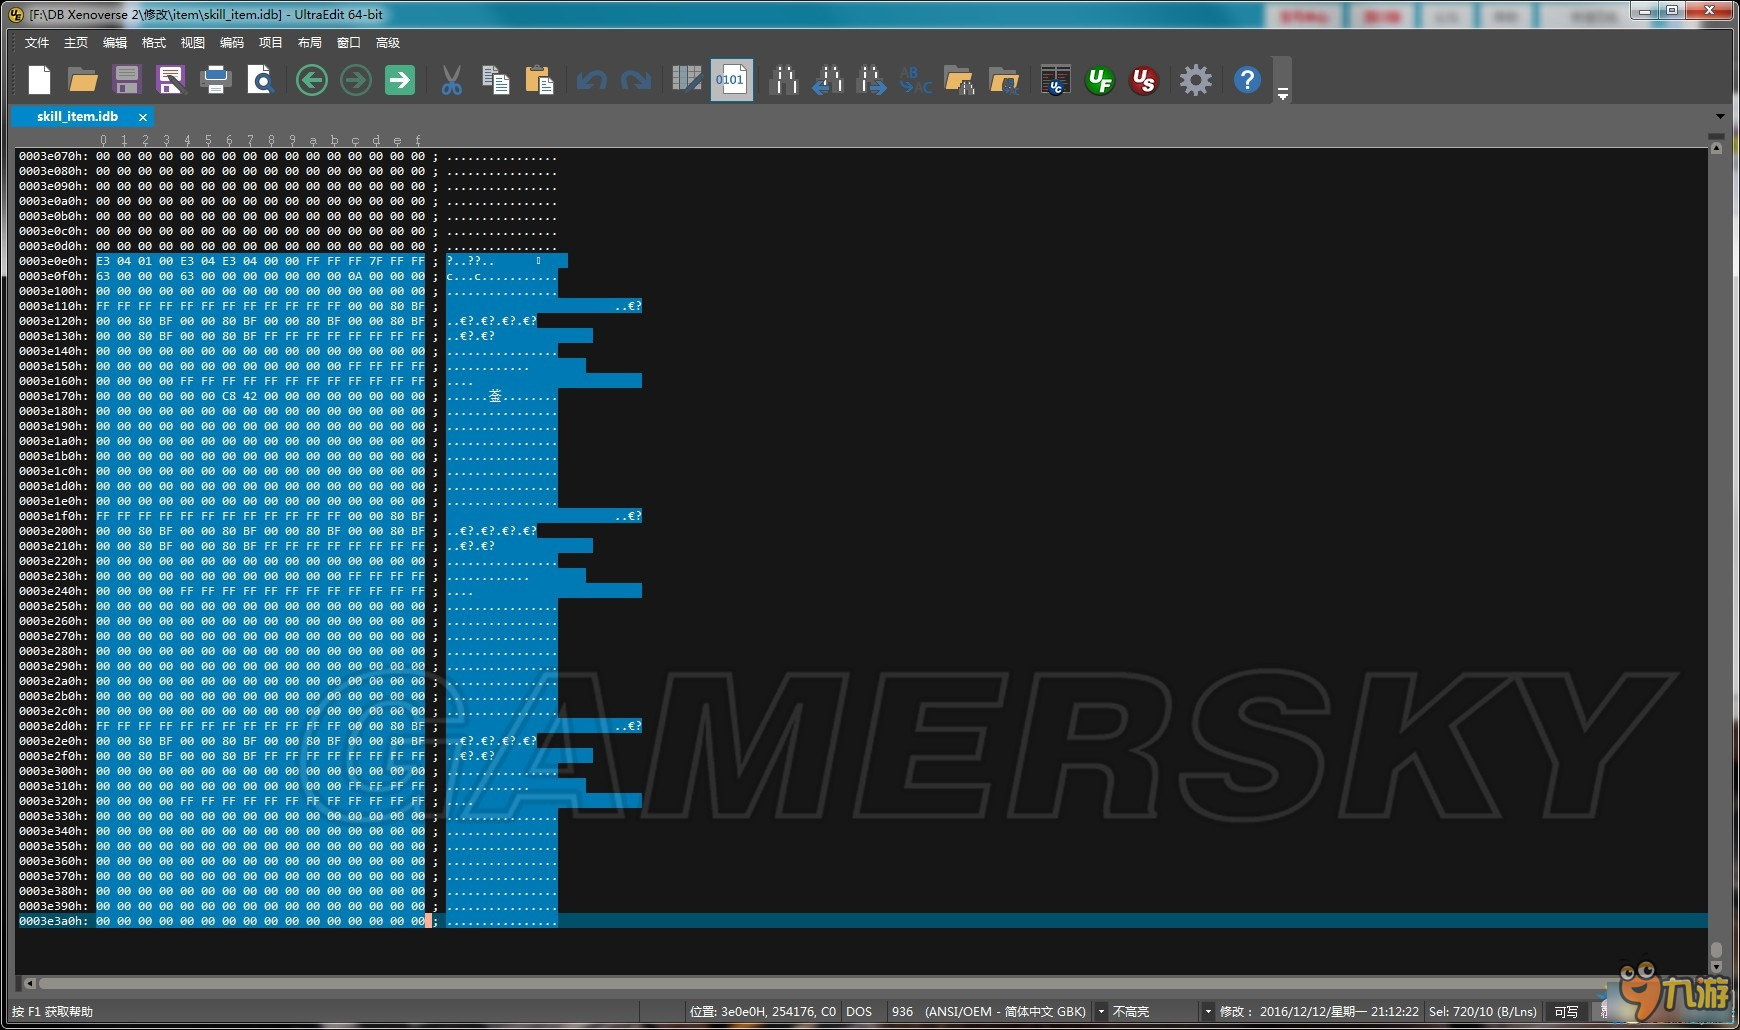Click the Find Previous binoculars icon
The image size is (1740, 1030).
point(827,80)
